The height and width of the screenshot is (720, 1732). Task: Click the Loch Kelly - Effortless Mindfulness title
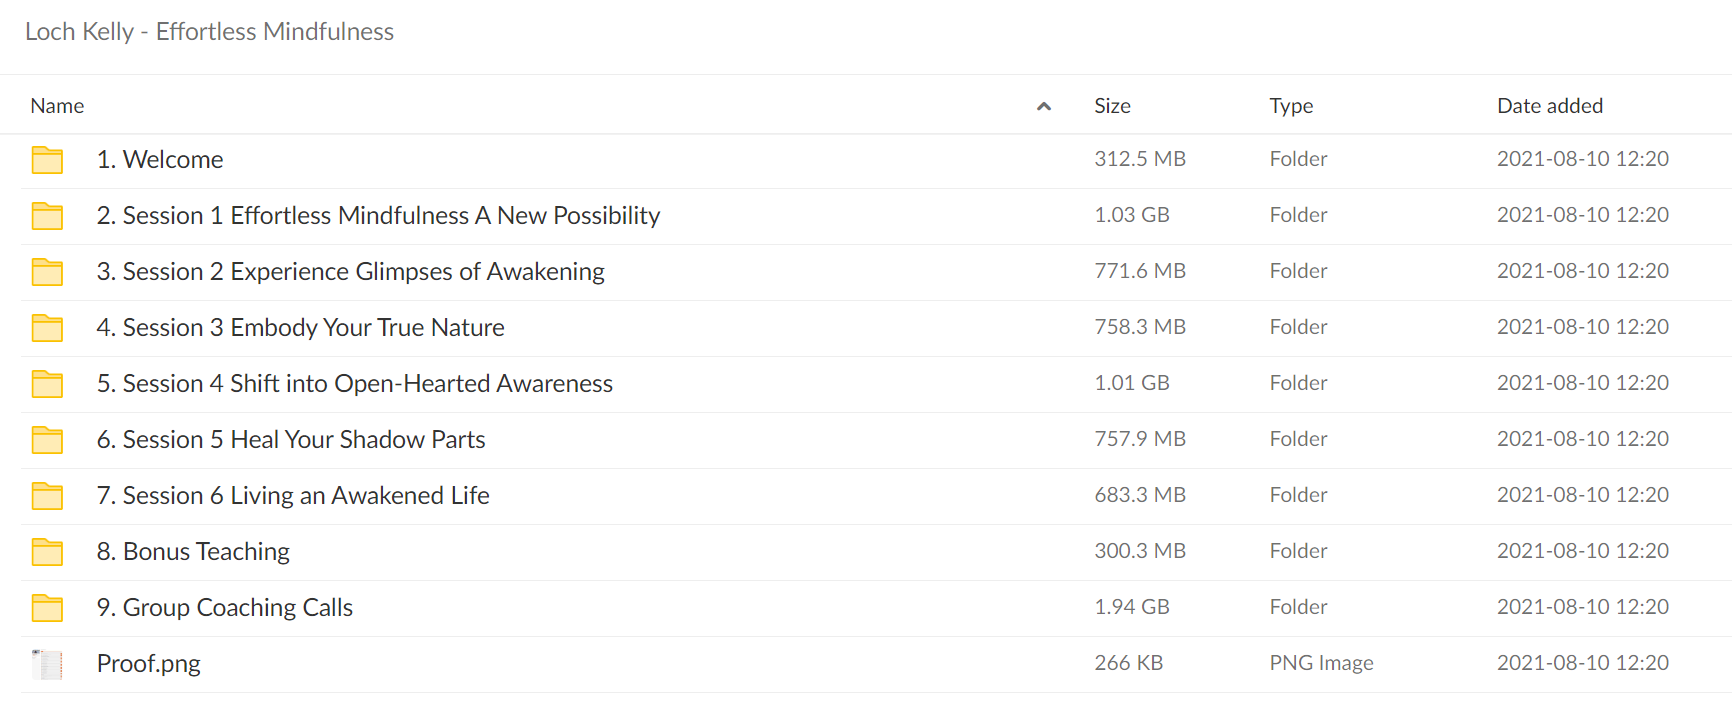[x=209, y=32]
